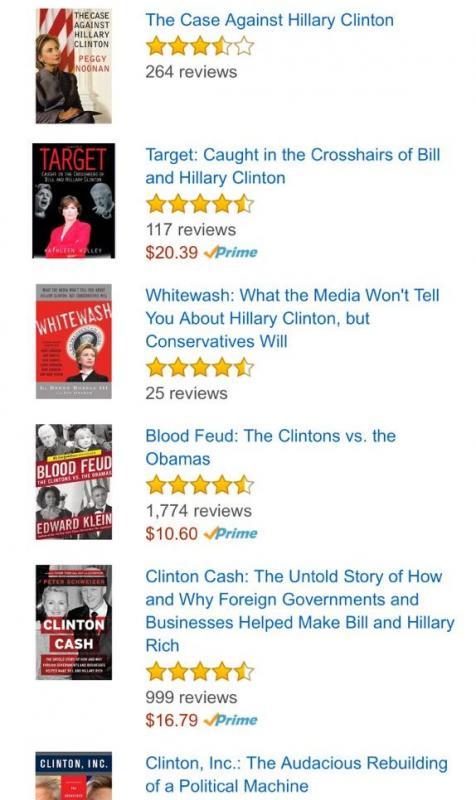Viewport: 476px width, 800px height.
Task: Click the $20.39 price
Action: coord(171,252)
